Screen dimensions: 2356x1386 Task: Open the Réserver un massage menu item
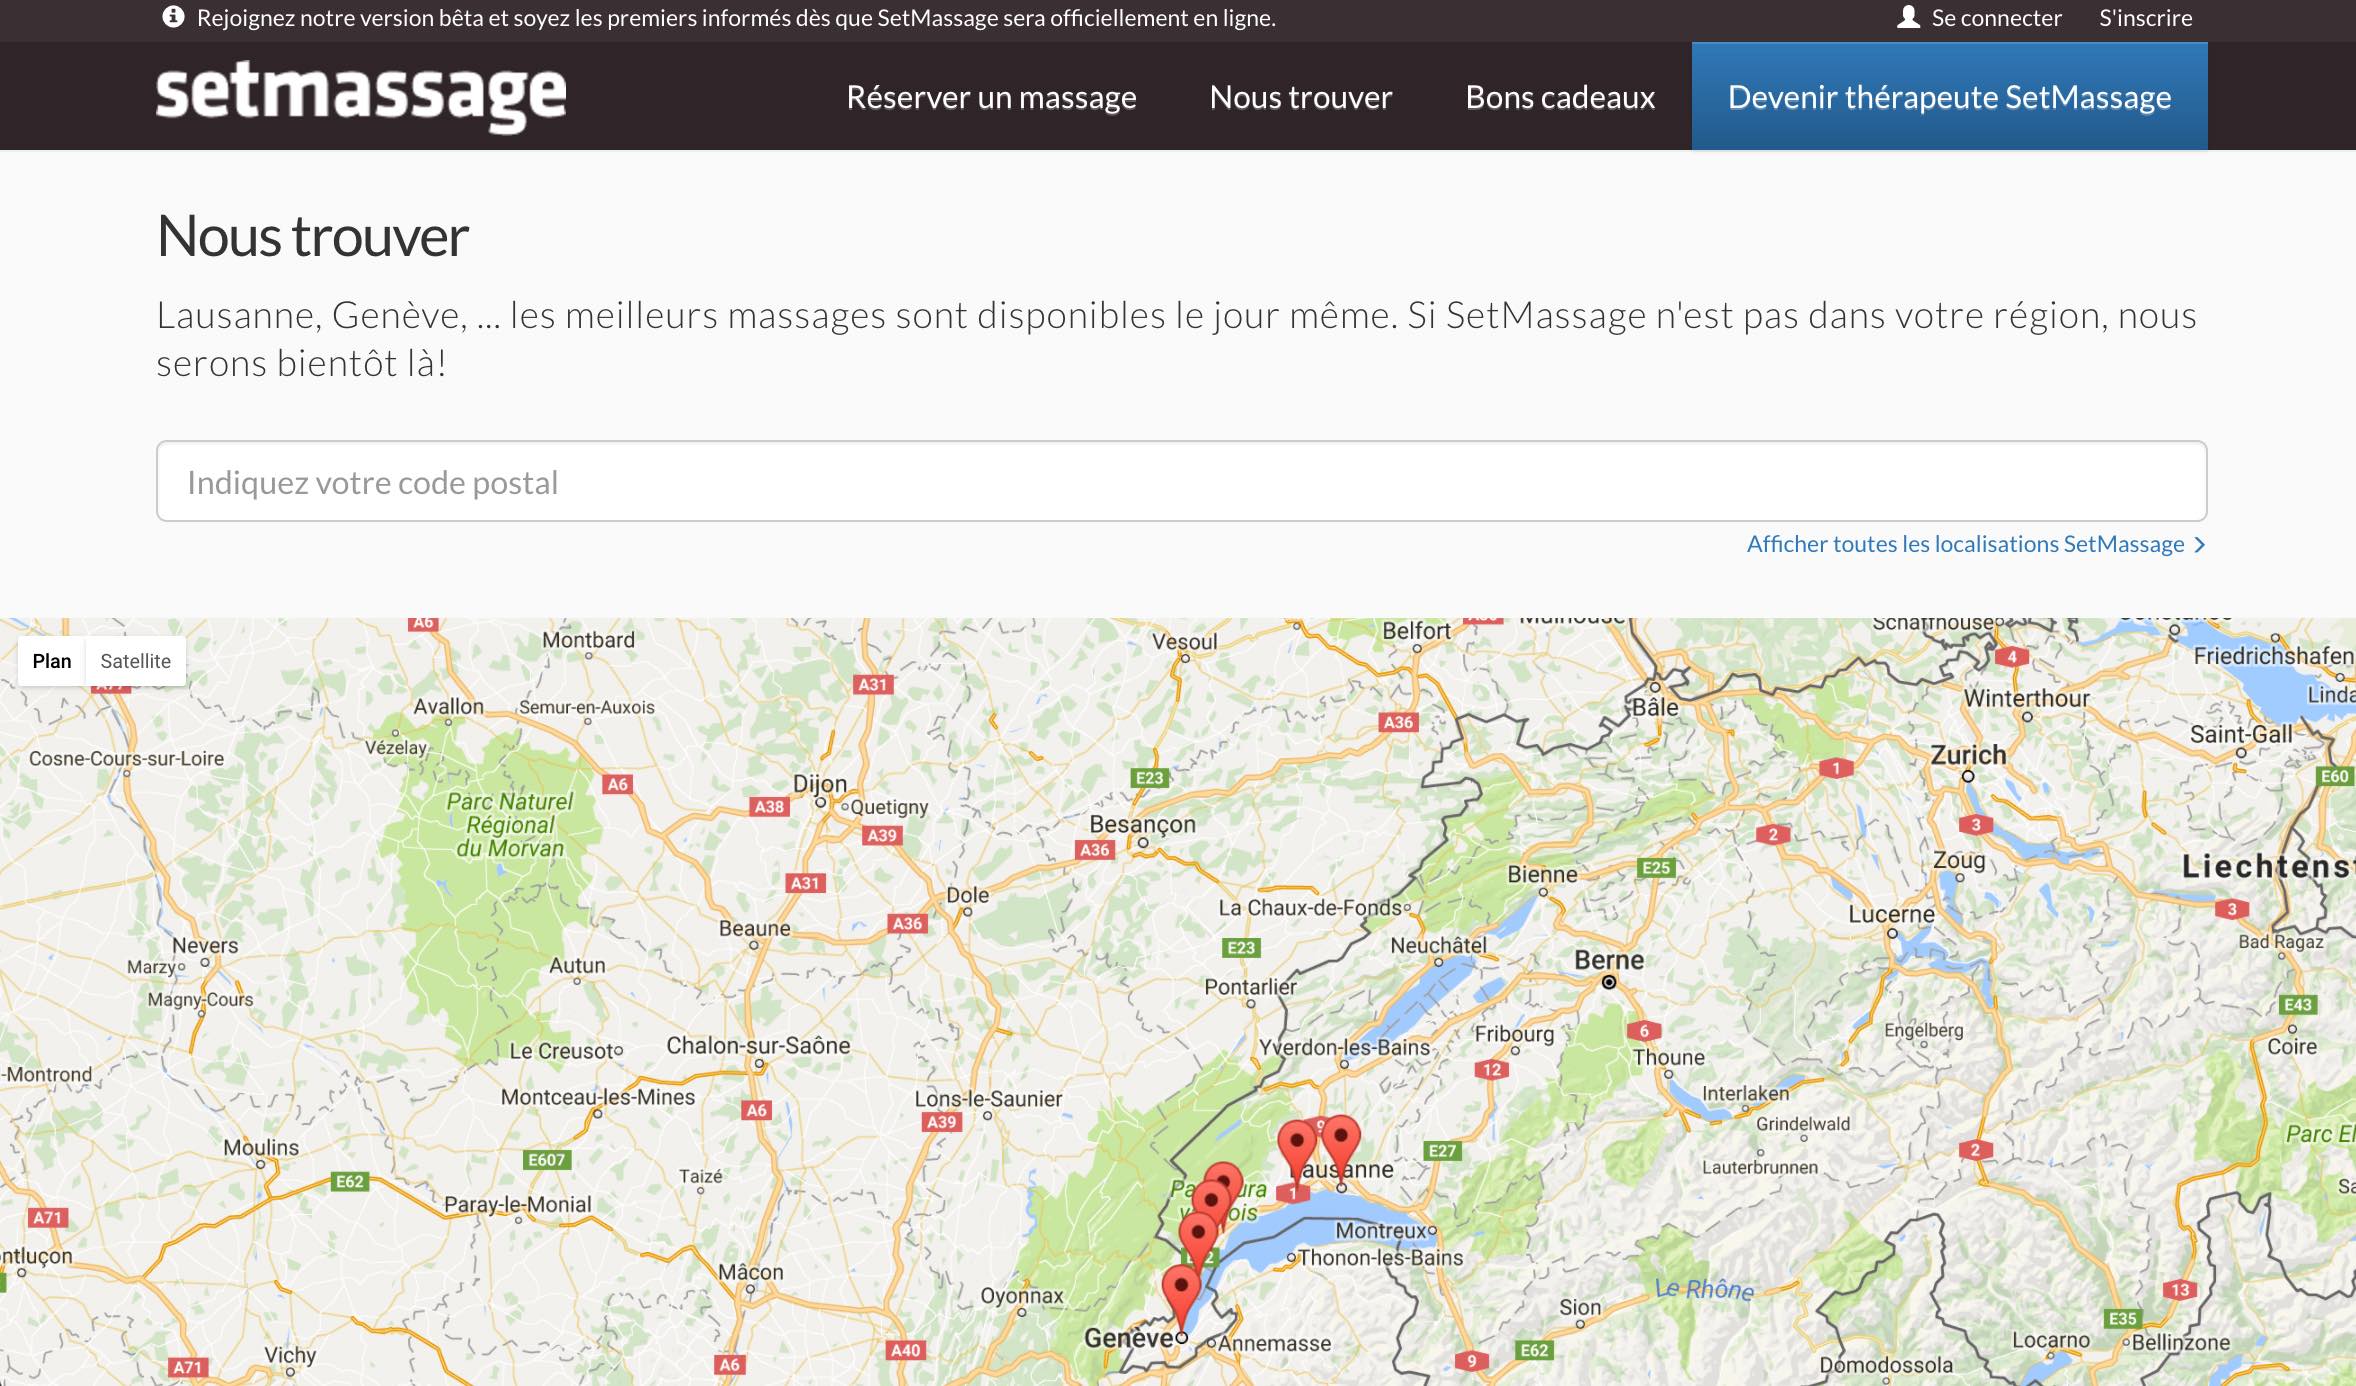pos(991,97)
